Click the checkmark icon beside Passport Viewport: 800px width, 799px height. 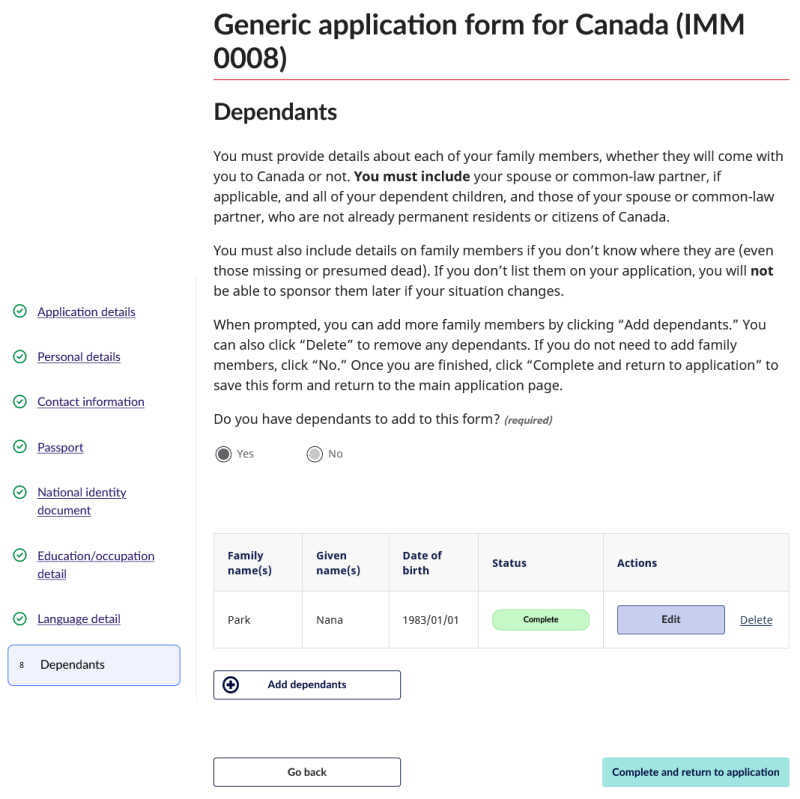coord(20,447)
